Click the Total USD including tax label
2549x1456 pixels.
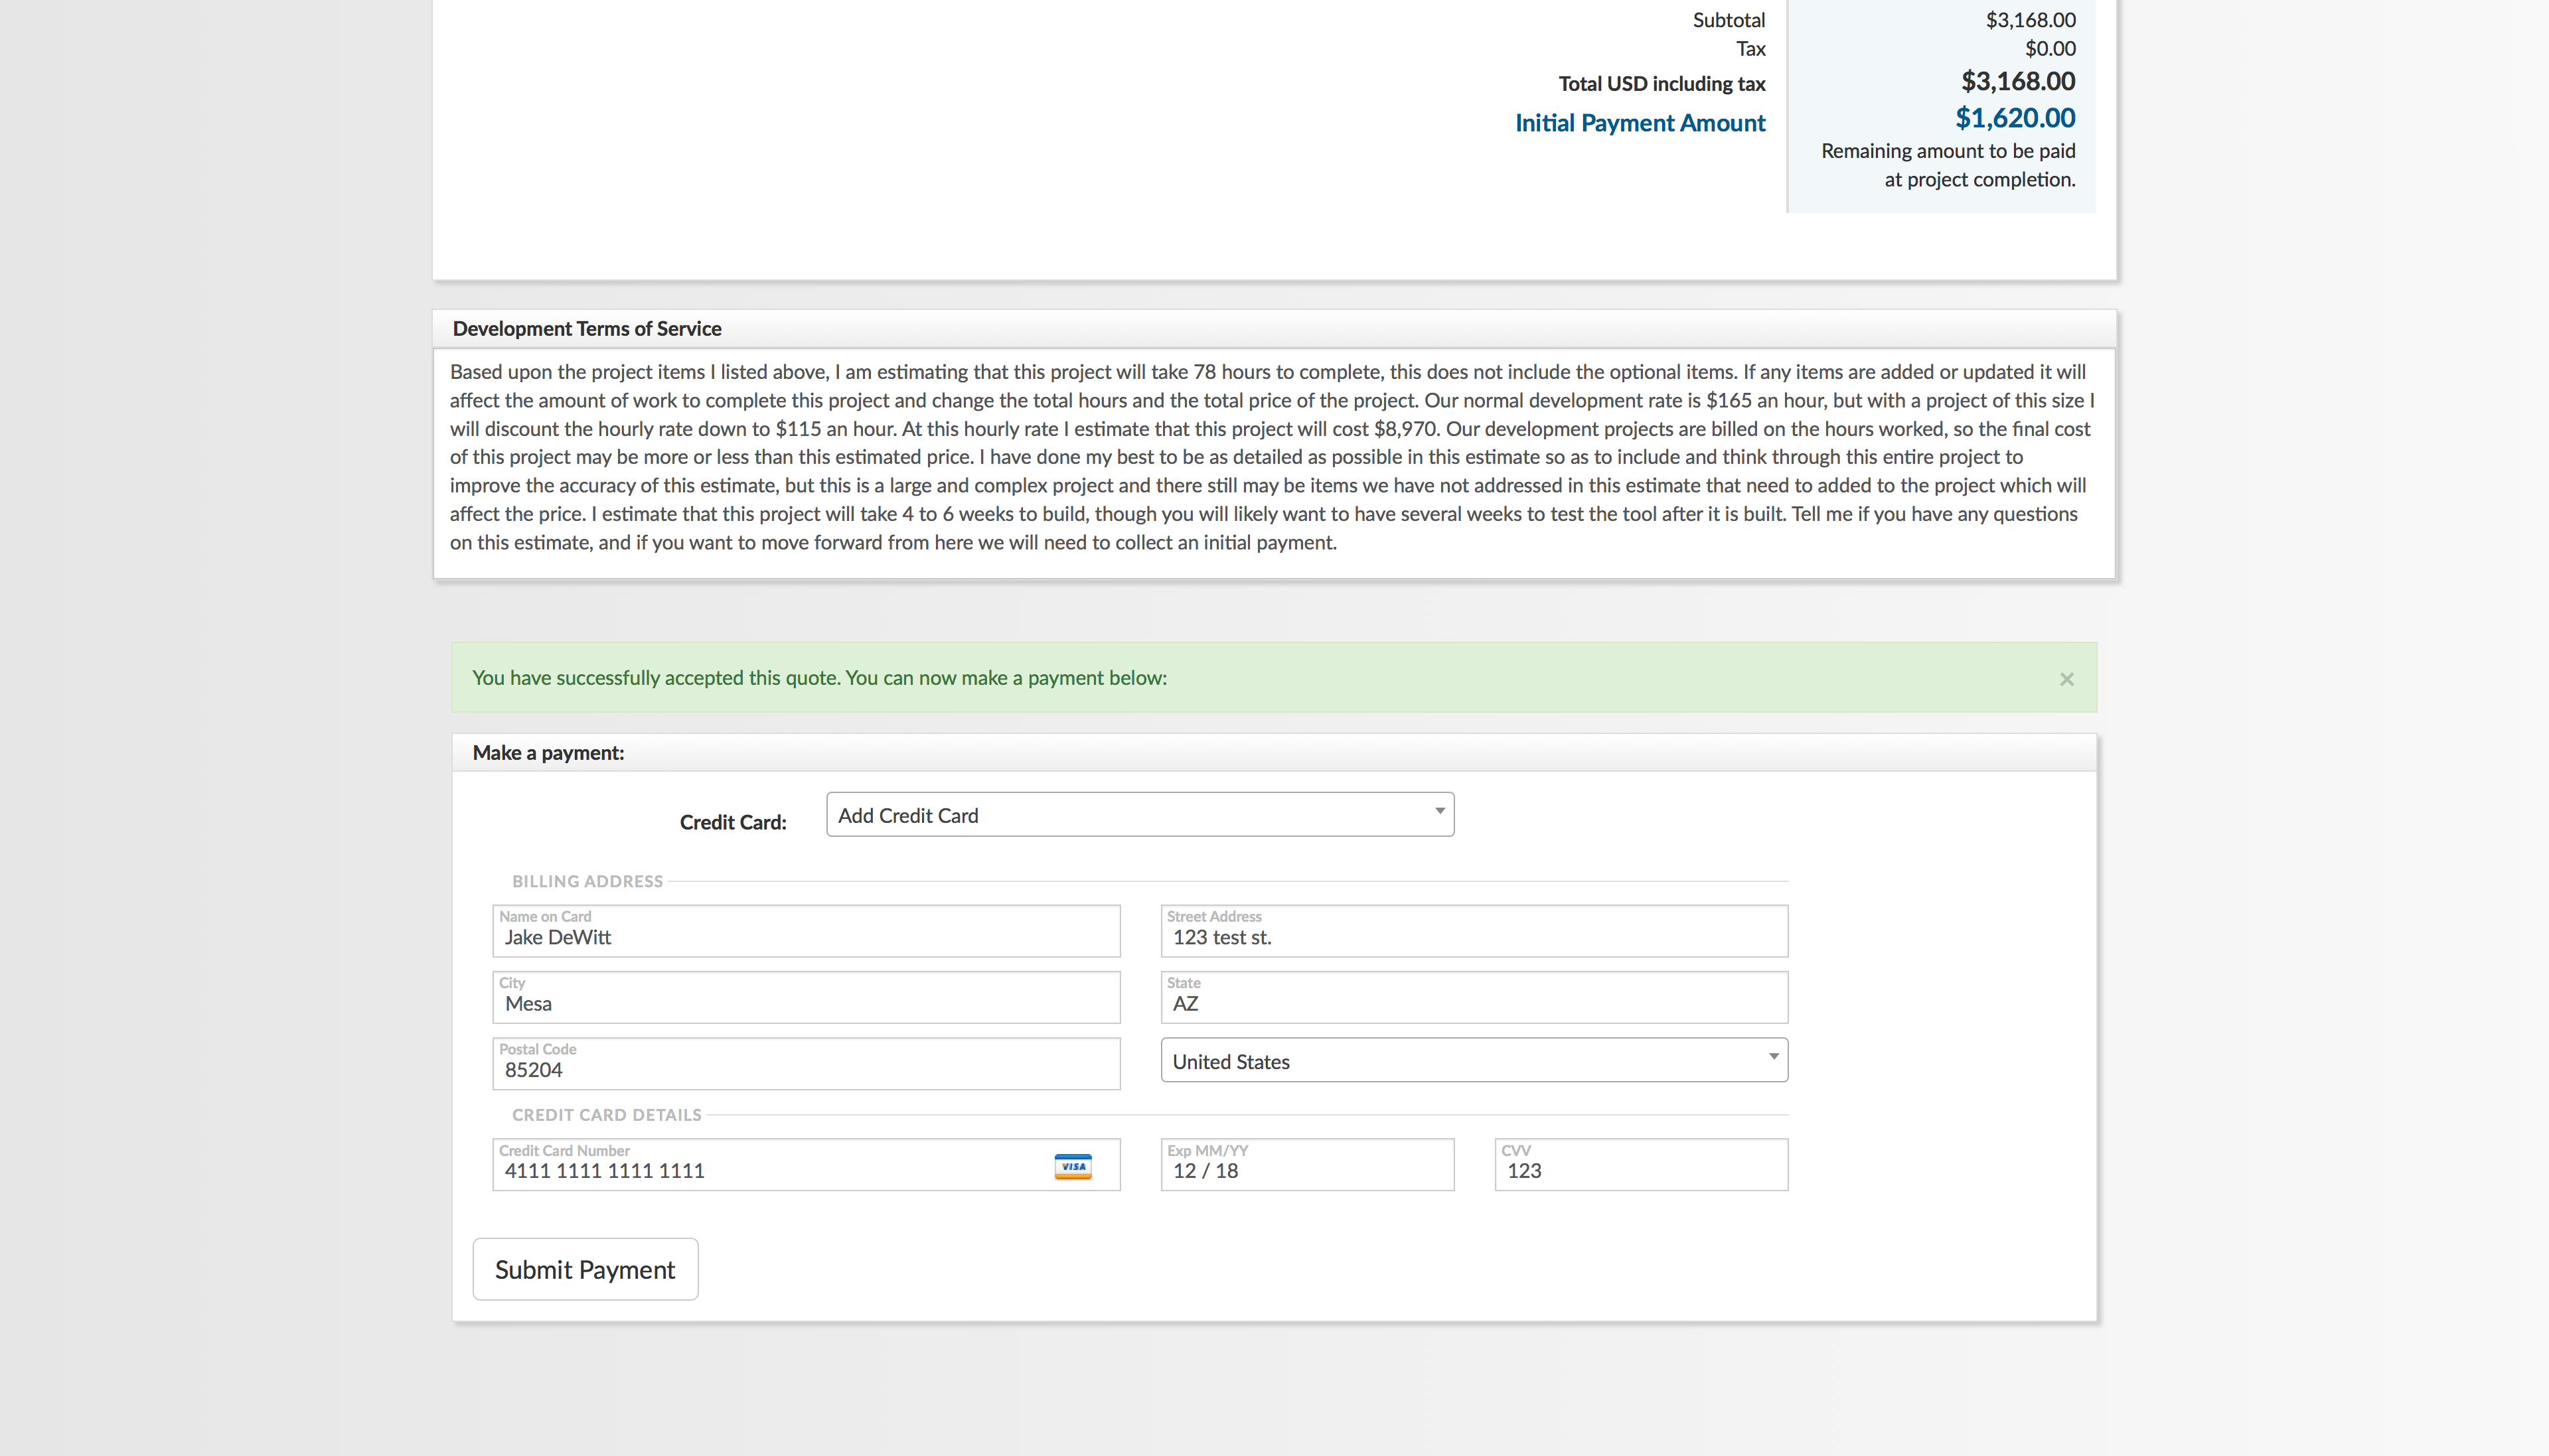click(x=1661, y=84)
